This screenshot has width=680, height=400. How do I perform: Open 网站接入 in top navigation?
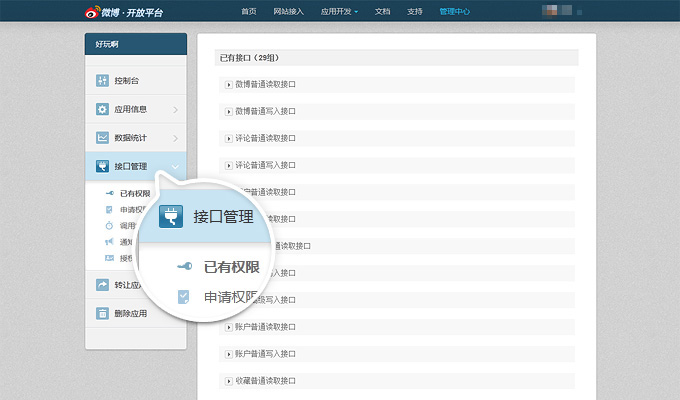(x=288, y=12)
